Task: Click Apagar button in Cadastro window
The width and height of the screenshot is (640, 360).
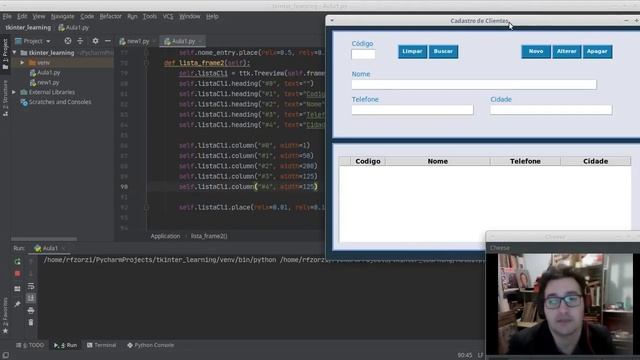Action: point(597,51)
